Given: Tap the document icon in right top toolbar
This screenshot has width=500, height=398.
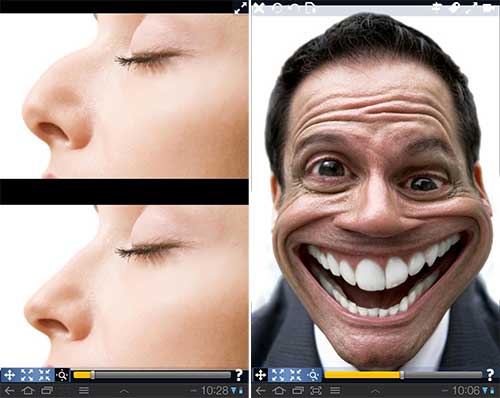Looking at the screenshot, I should (310, 8).
